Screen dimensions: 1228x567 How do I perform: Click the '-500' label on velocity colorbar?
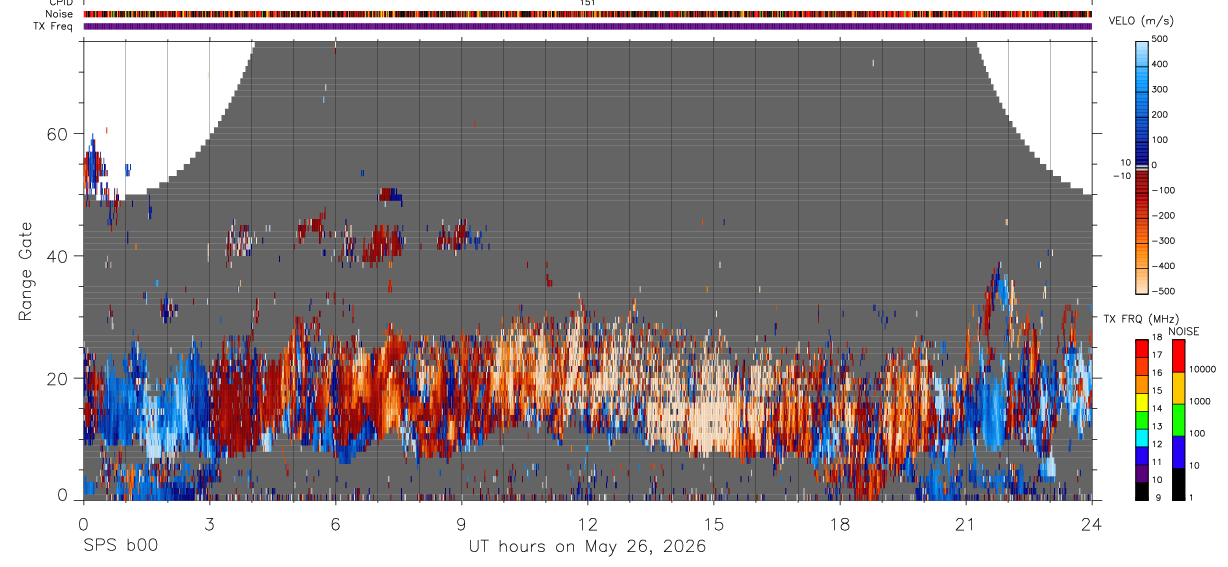pyautogui.click(x=1163, y=291)
